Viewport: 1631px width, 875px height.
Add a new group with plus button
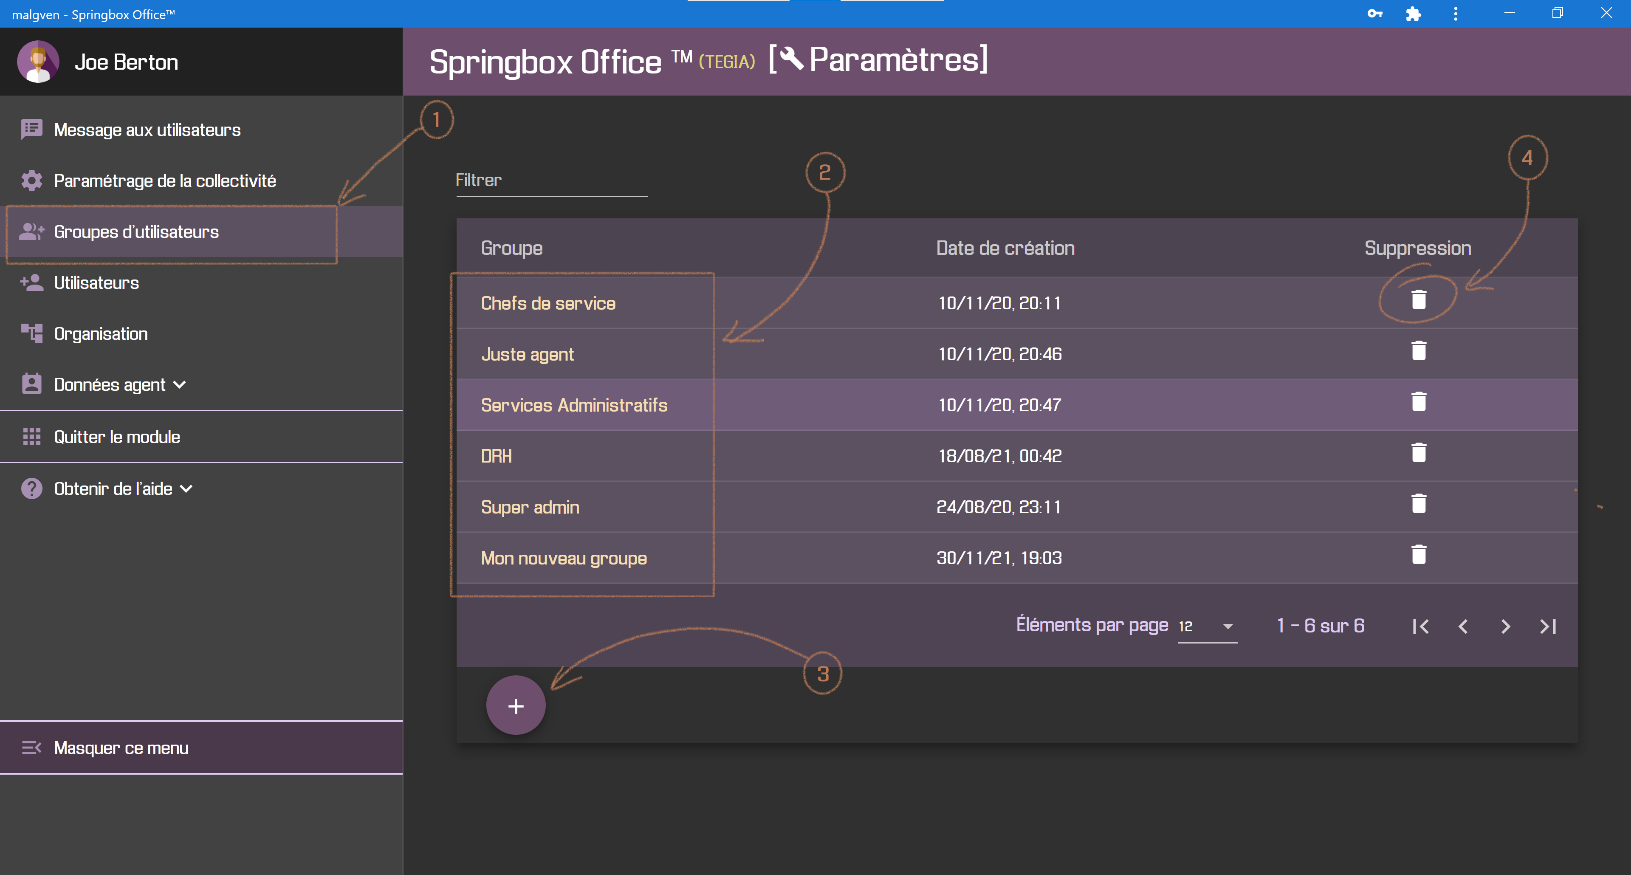pyautogui.click(x=516, y=706)
